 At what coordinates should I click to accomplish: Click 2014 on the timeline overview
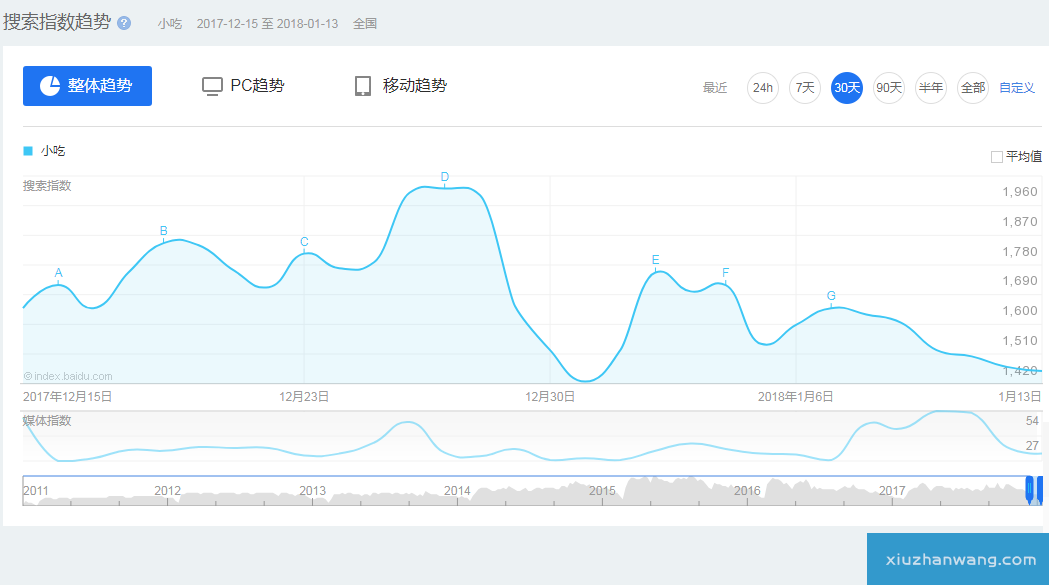pos(457,491)
